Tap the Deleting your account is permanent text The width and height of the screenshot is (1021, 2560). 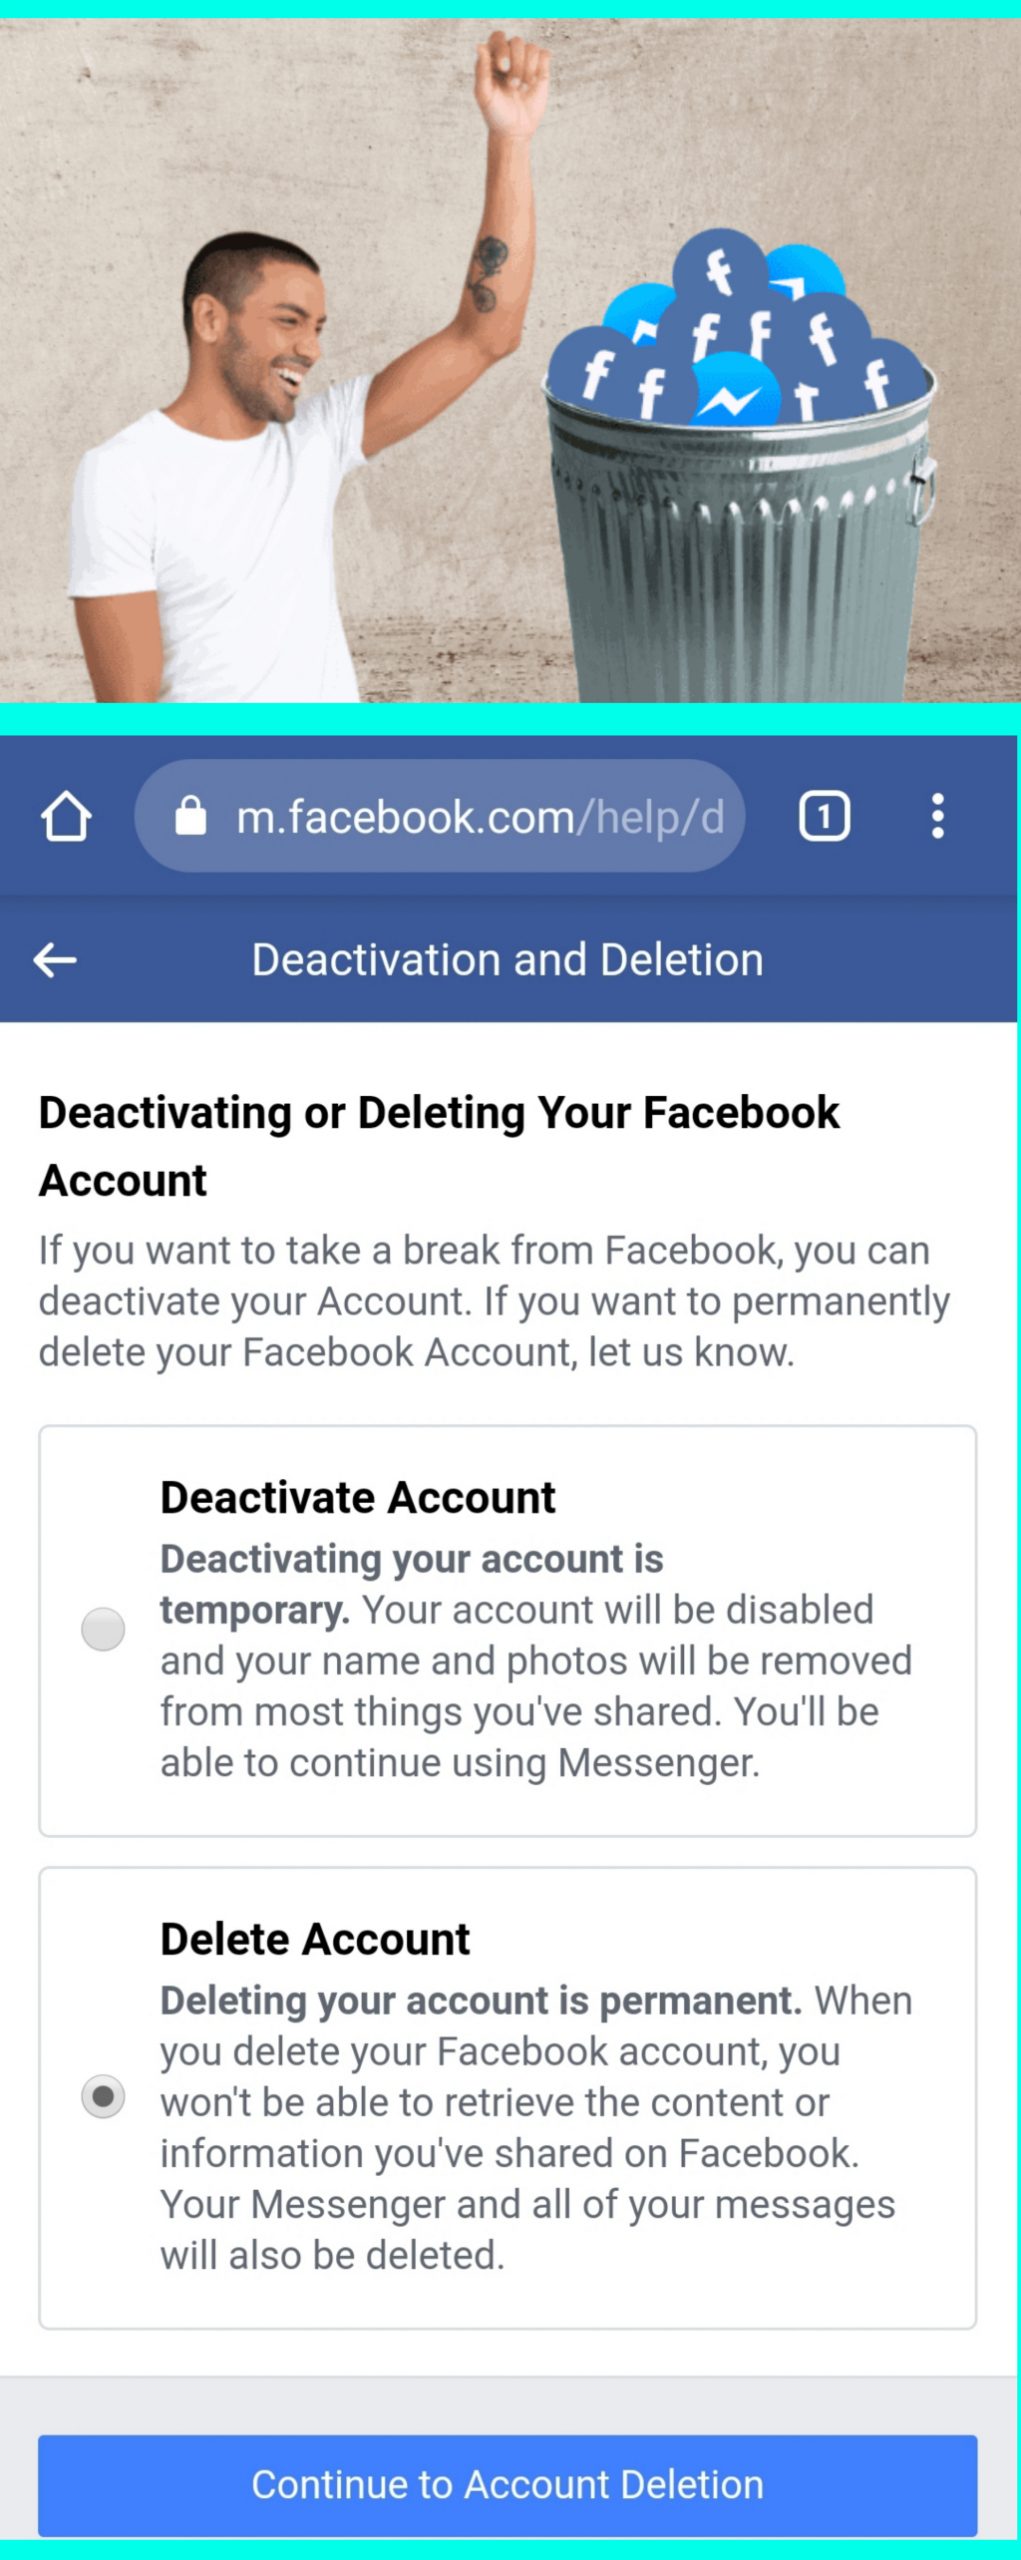pos(481,2001)
